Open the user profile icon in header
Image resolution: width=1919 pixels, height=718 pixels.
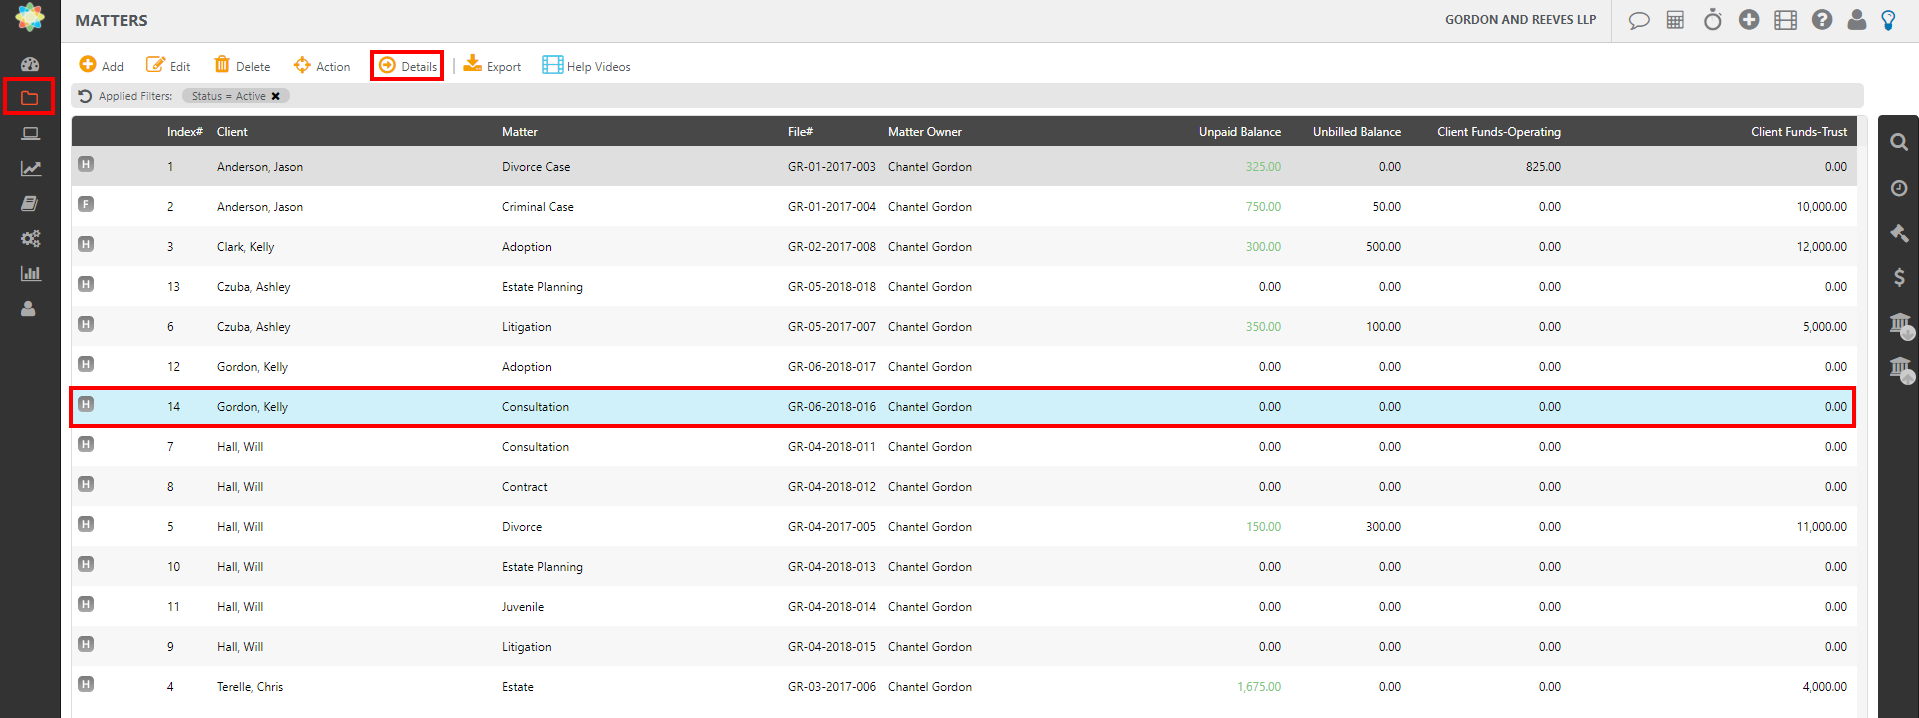click(1856, 20)
